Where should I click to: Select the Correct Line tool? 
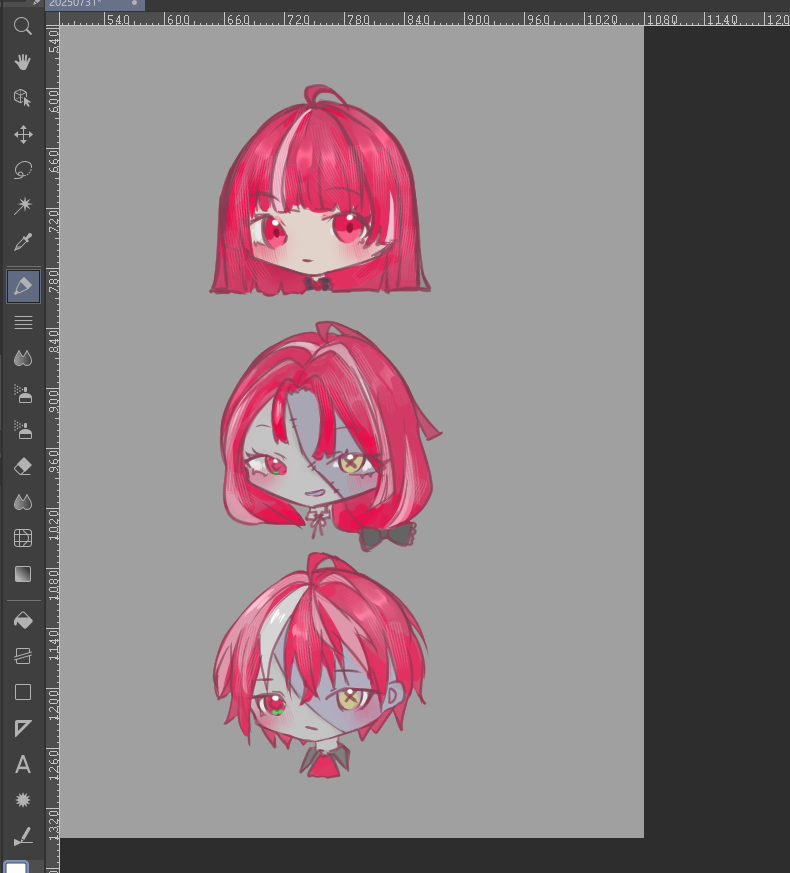[x=23, y=836]
